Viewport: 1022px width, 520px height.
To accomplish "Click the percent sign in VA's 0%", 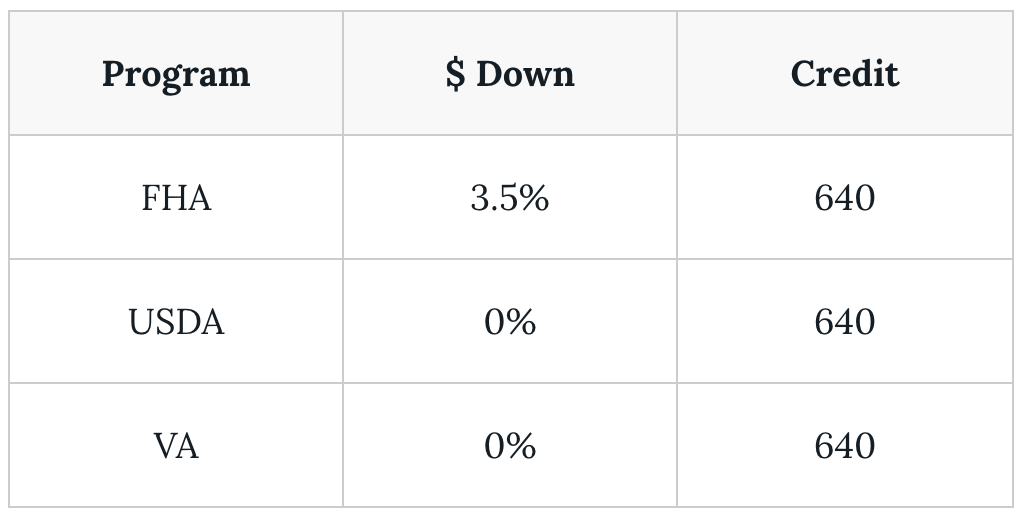I will pyautogui.click(x=521, y=446).
